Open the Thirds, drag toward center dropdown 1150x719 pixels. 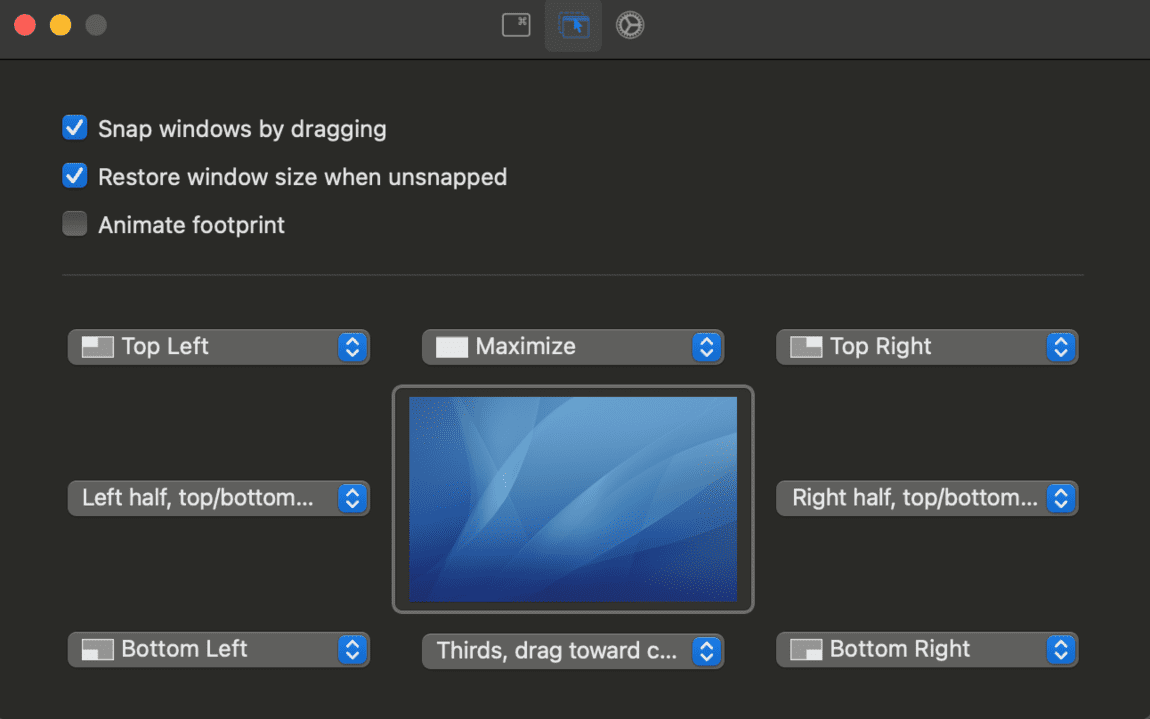click(573, 651)
